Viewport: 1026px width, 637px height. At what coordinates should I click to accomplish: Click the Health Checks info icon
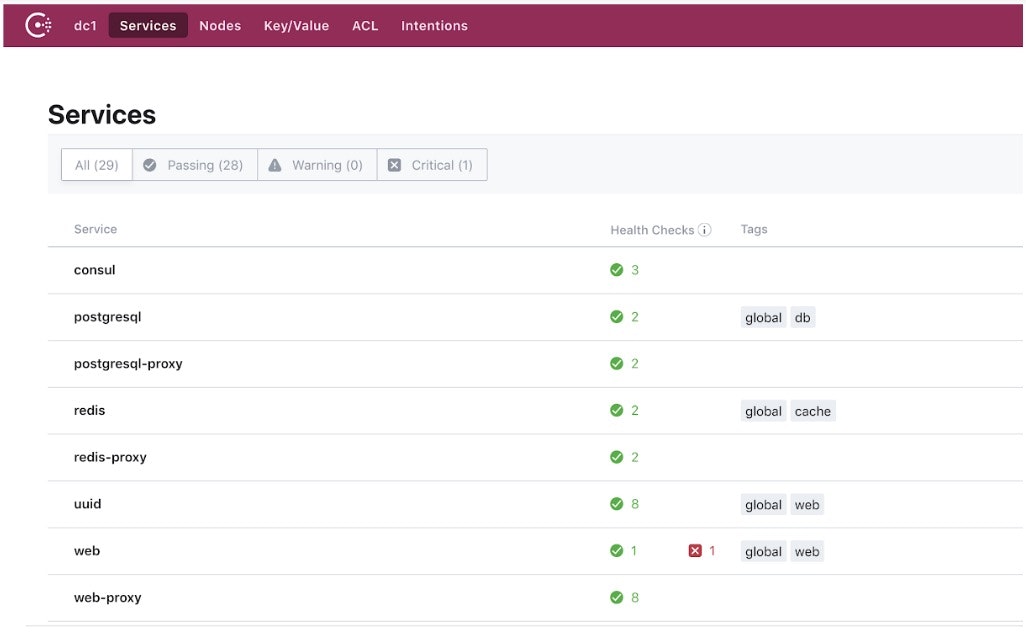705,230
